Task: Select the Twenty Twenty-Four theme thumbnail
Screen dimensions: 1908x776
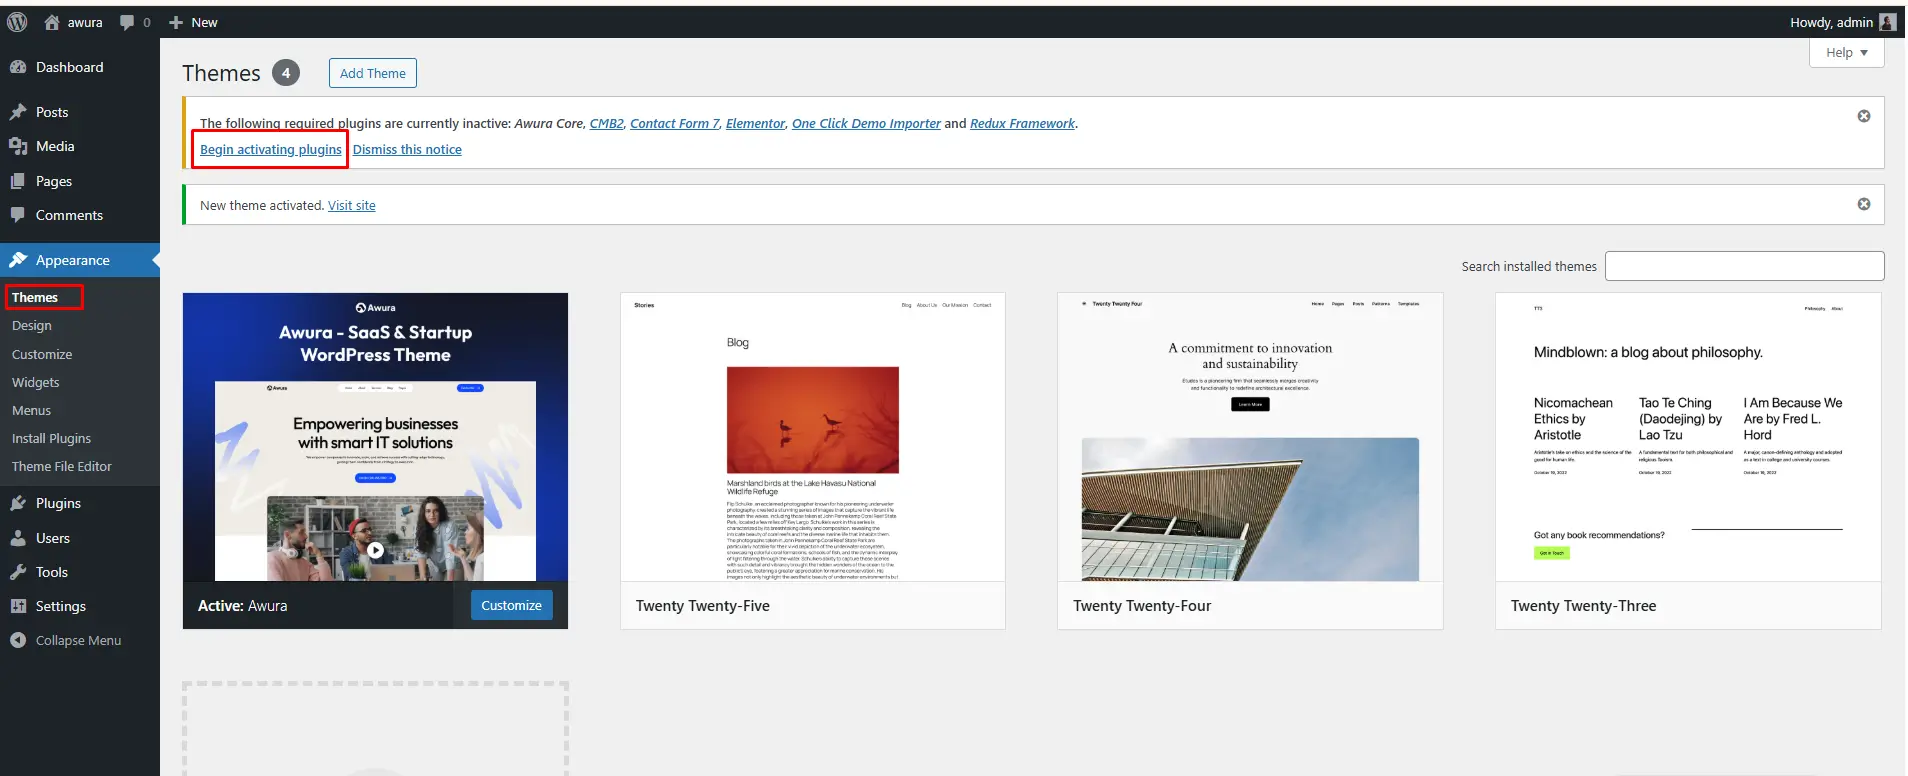Action: pos(1250,437)
